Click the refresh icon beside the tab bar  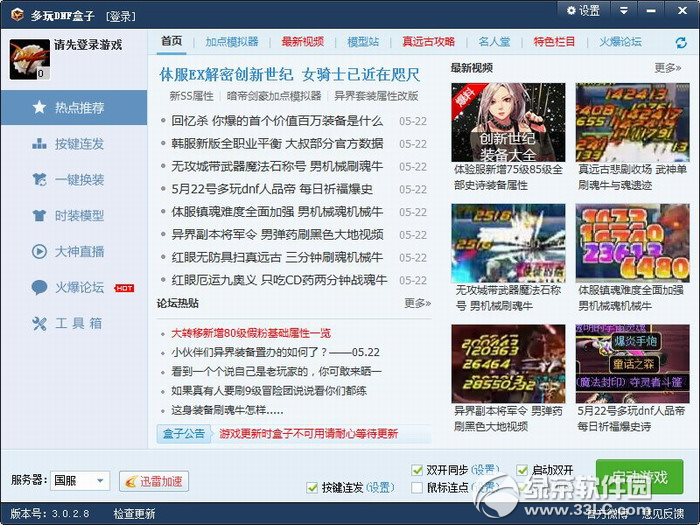[x=681, y=42]
